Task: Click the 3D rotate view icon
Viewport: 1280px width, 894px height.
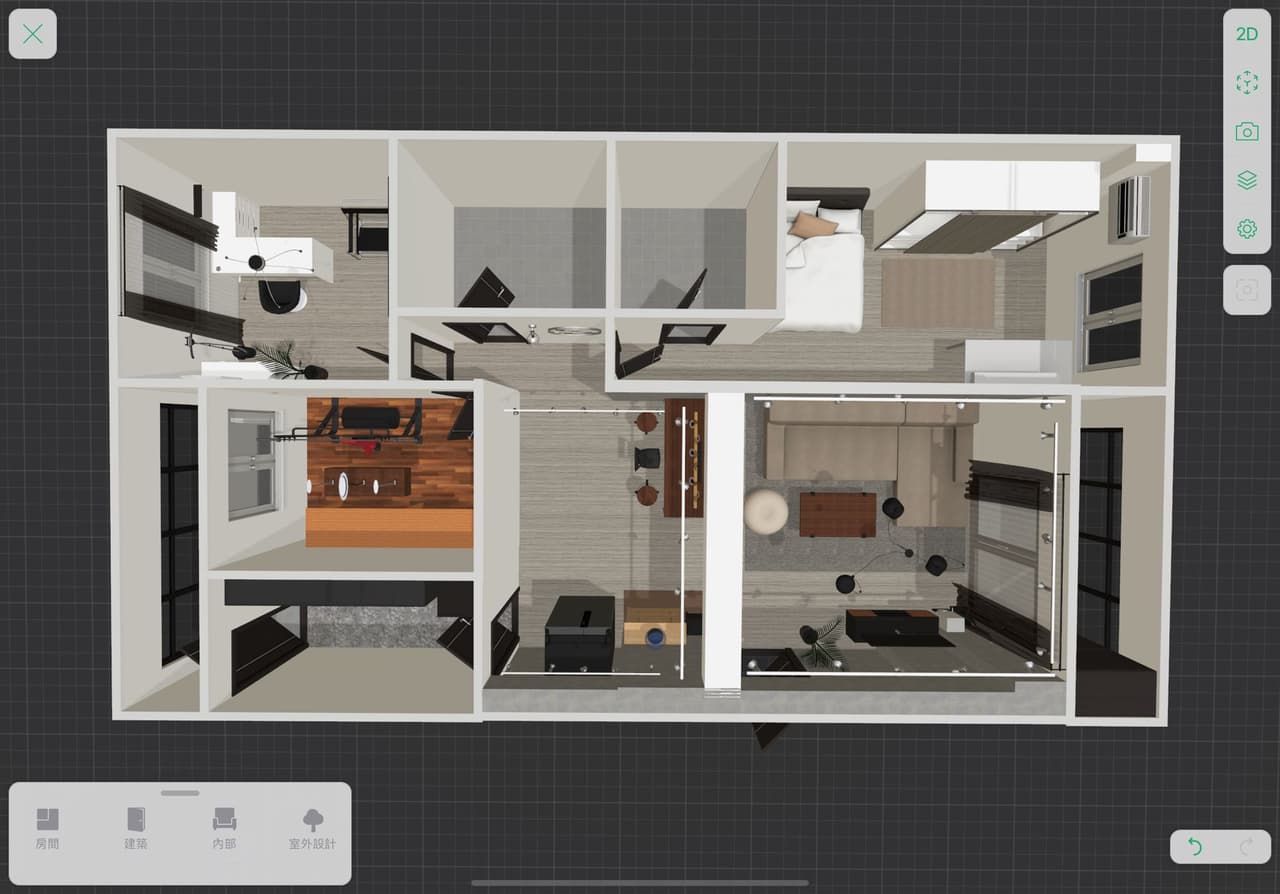Action: tap(1246, 83)
